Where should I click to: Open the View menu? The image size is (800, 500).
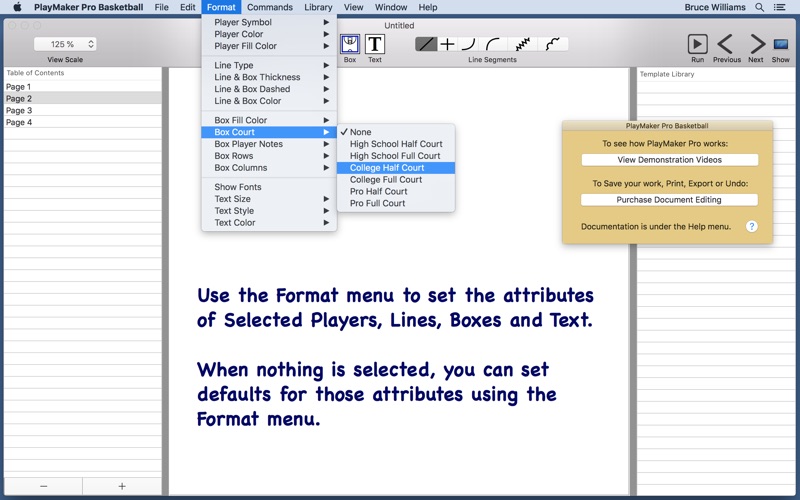(353, 7)
